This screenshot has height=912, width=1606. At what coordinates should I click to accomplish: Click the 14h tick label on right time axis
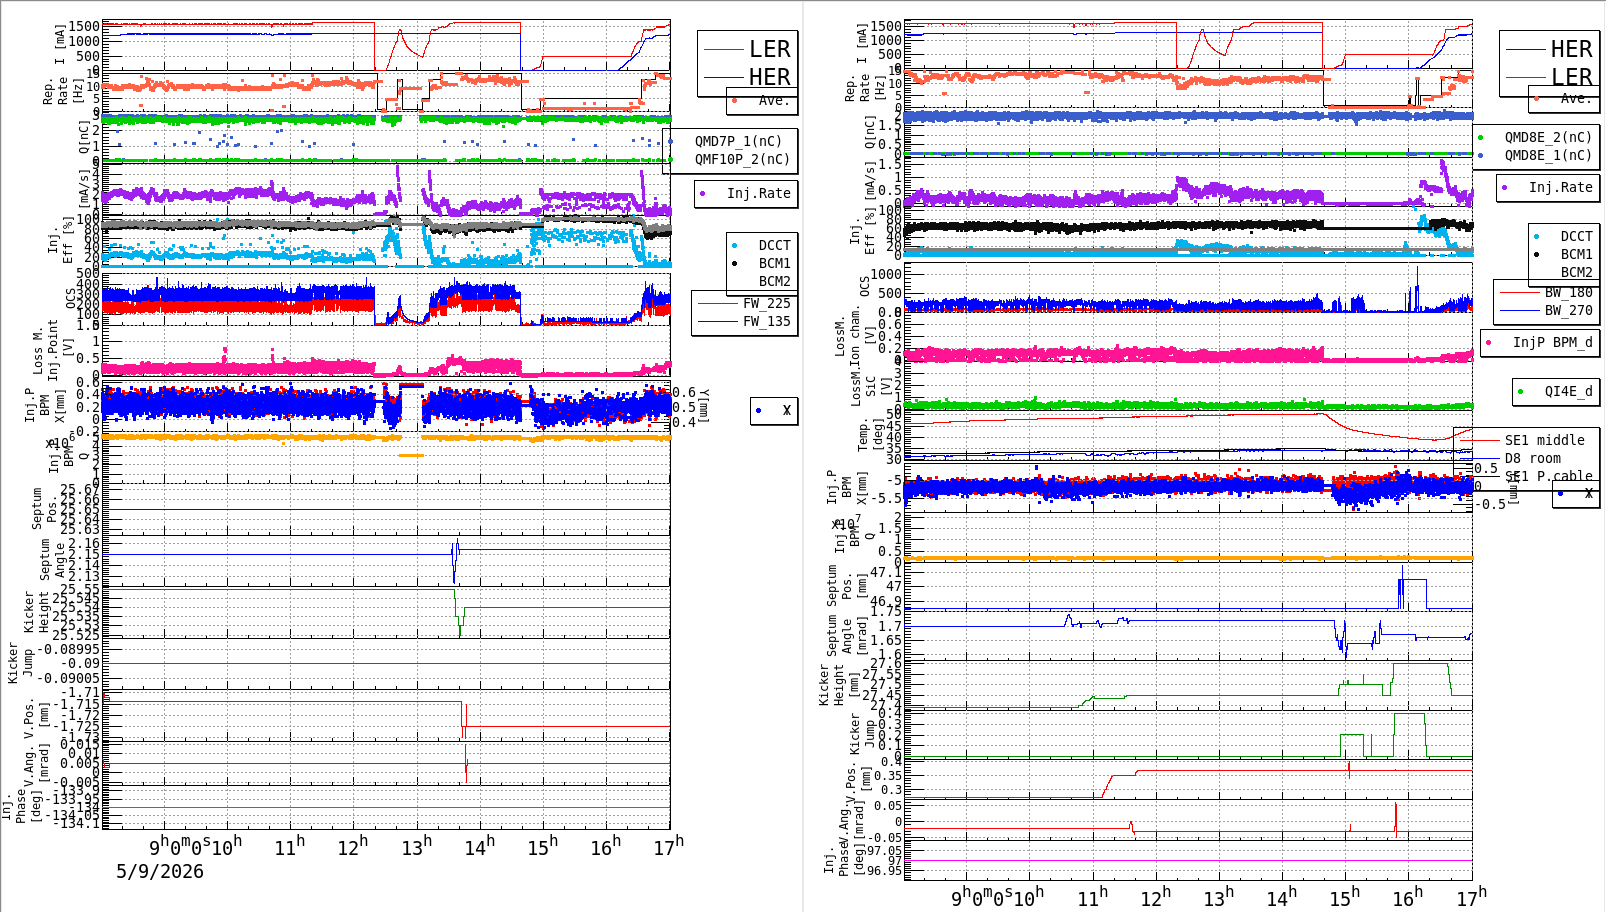pyautogui.click(x=1281, y=897)
